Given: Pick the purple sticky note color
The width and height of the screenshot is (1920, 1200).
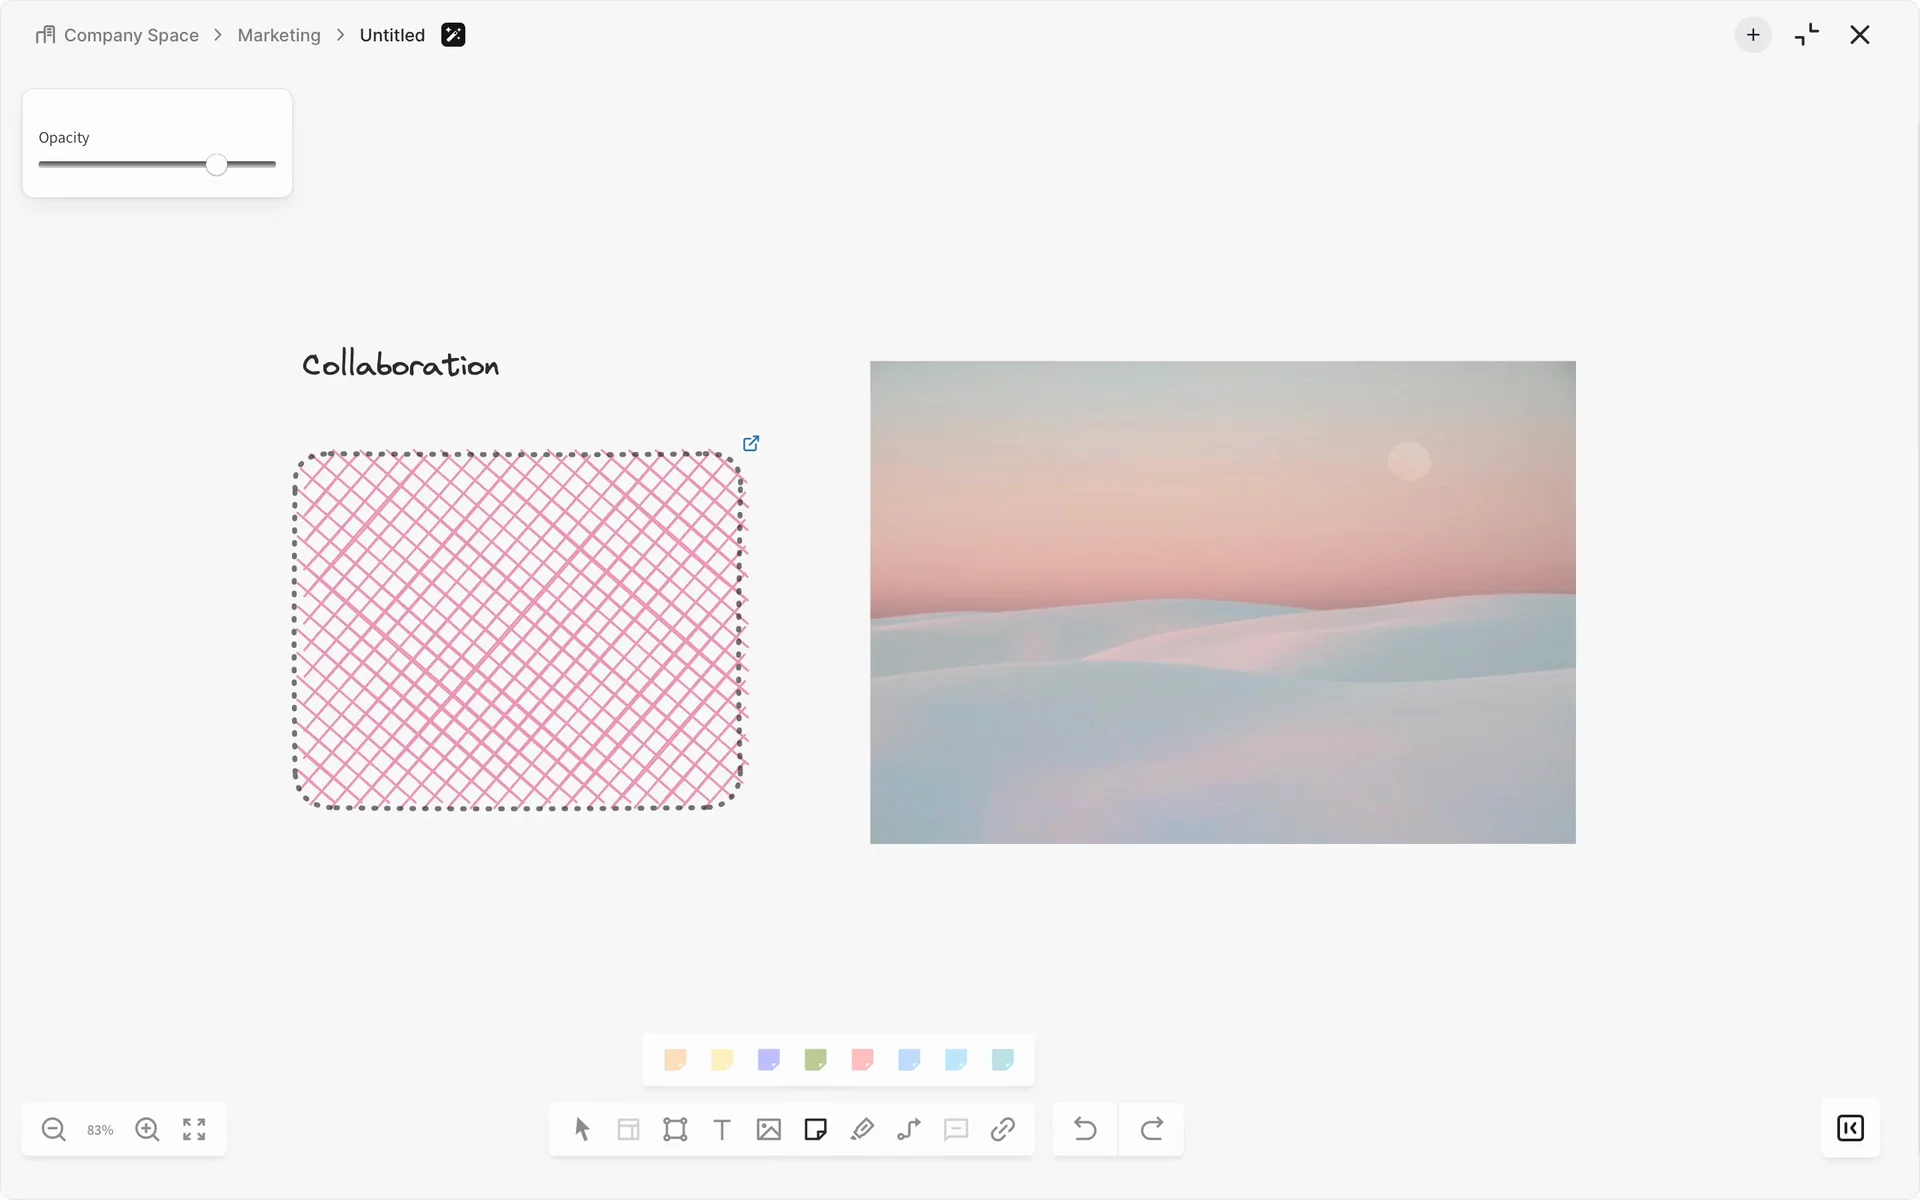Looking at the screenshot, I should 768,1059.
